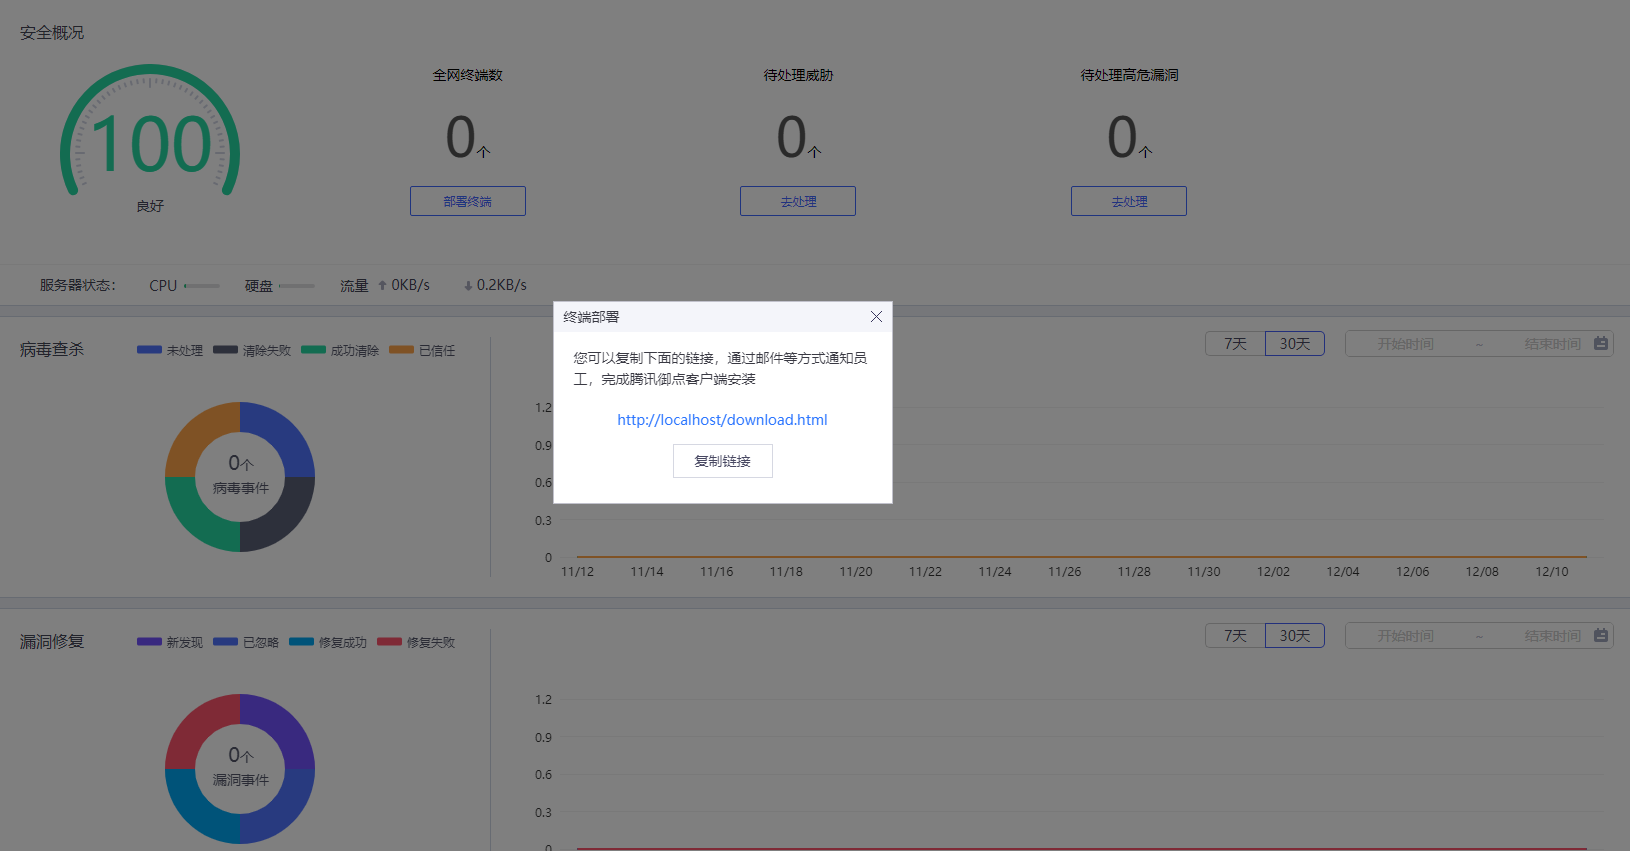This screenshot has height=851, width=1630.
Task: Open calendar icon in 病毒查杀 date range
Action: [x=1601, y=343]
